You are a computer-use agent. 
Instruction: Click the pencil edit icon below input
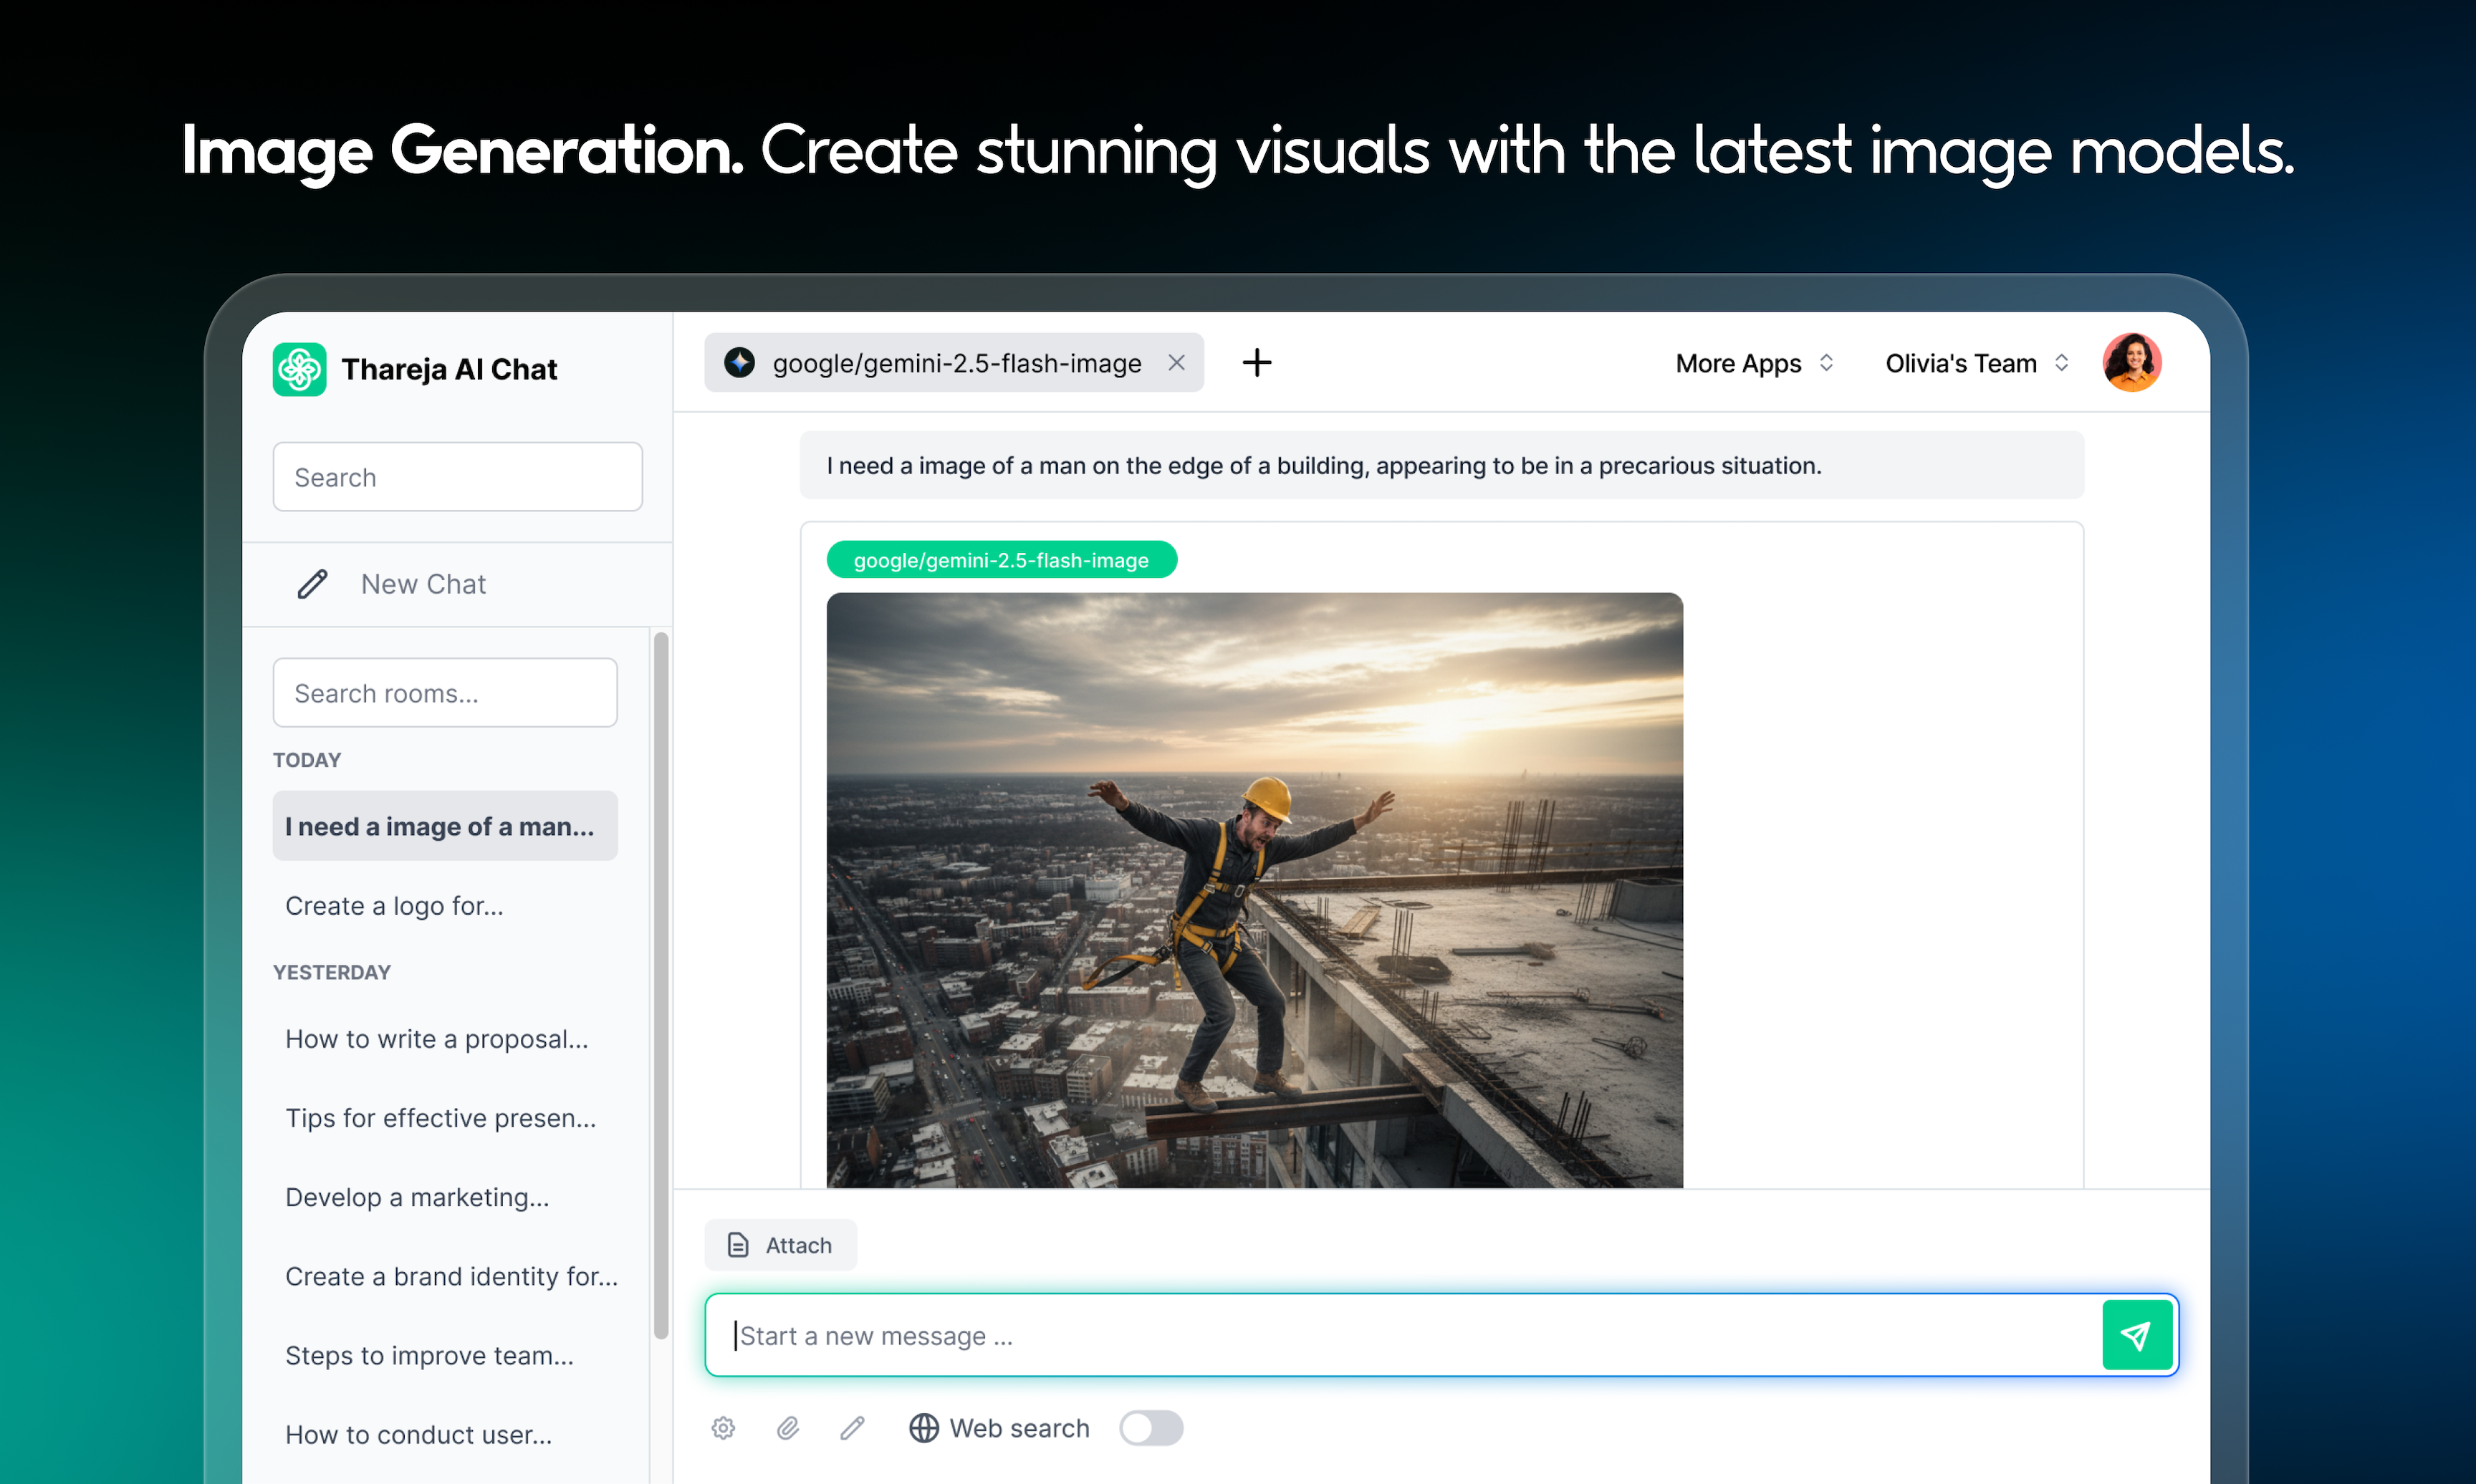[852, 1428]
